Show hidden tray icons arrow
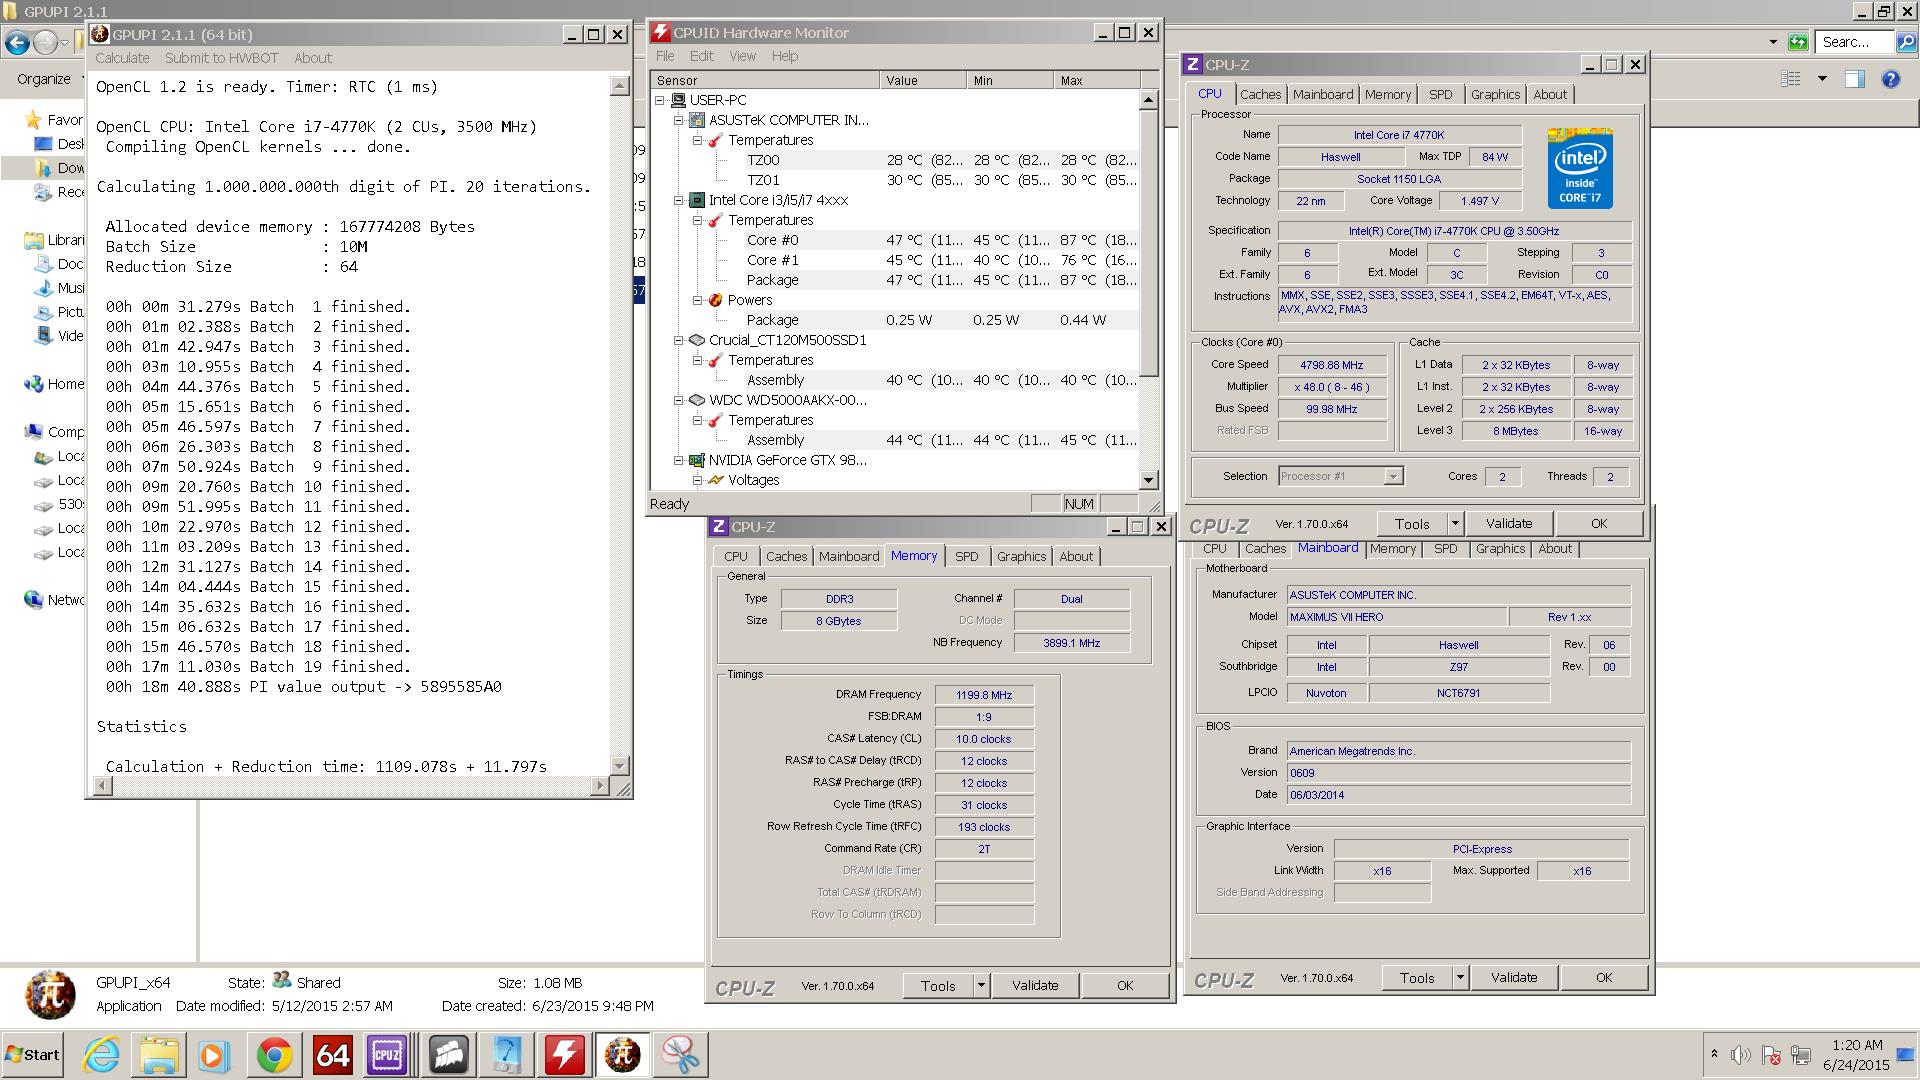This screenshot has width=1920, height=1080. pos(1714,1055)
